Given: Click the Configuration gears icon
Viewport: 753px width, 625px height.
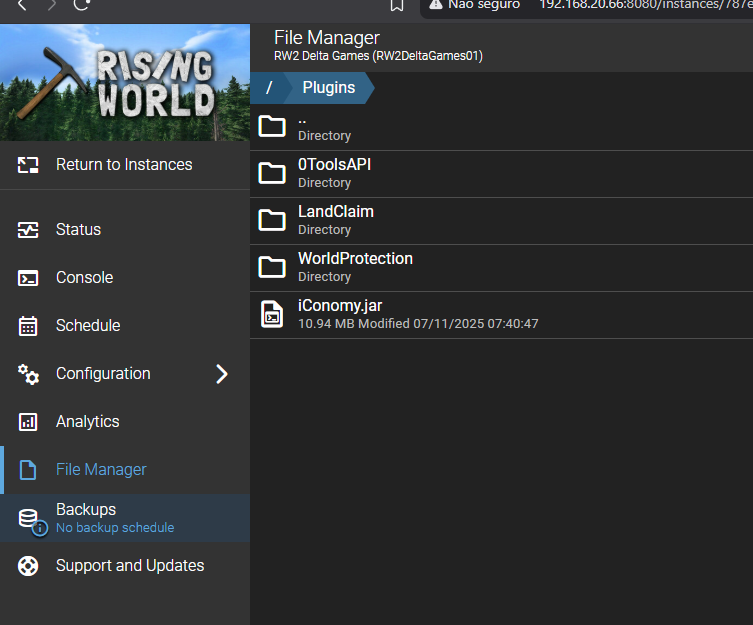Looking at the screenshot, I should pyautogui.click(x=28, y=374).
